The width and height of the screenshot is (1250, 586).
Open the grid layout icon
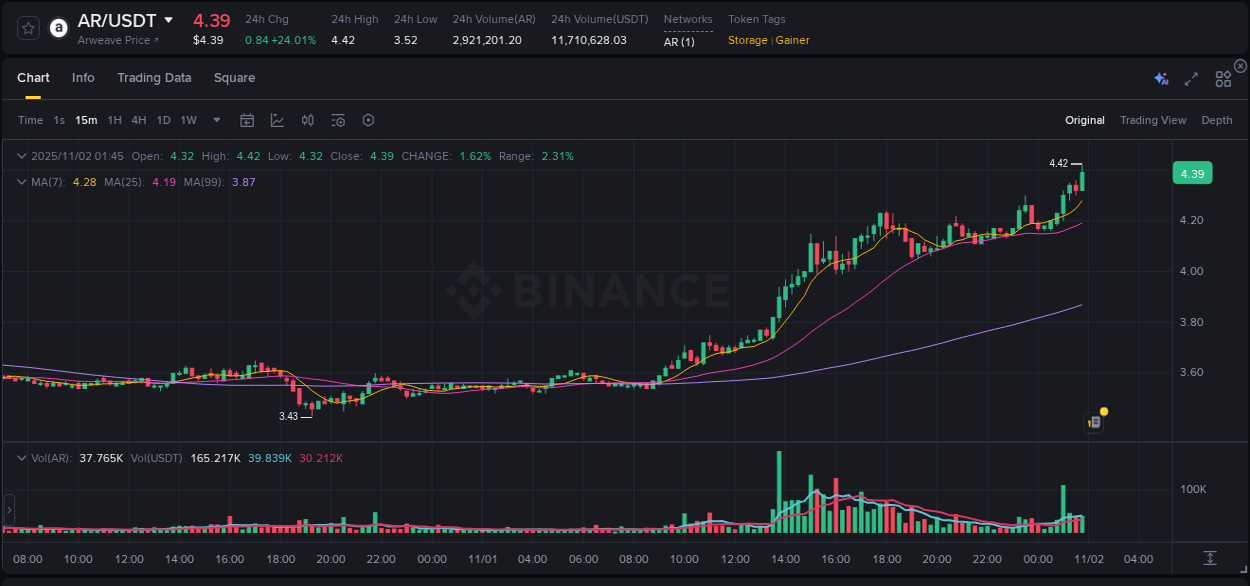1222,77
